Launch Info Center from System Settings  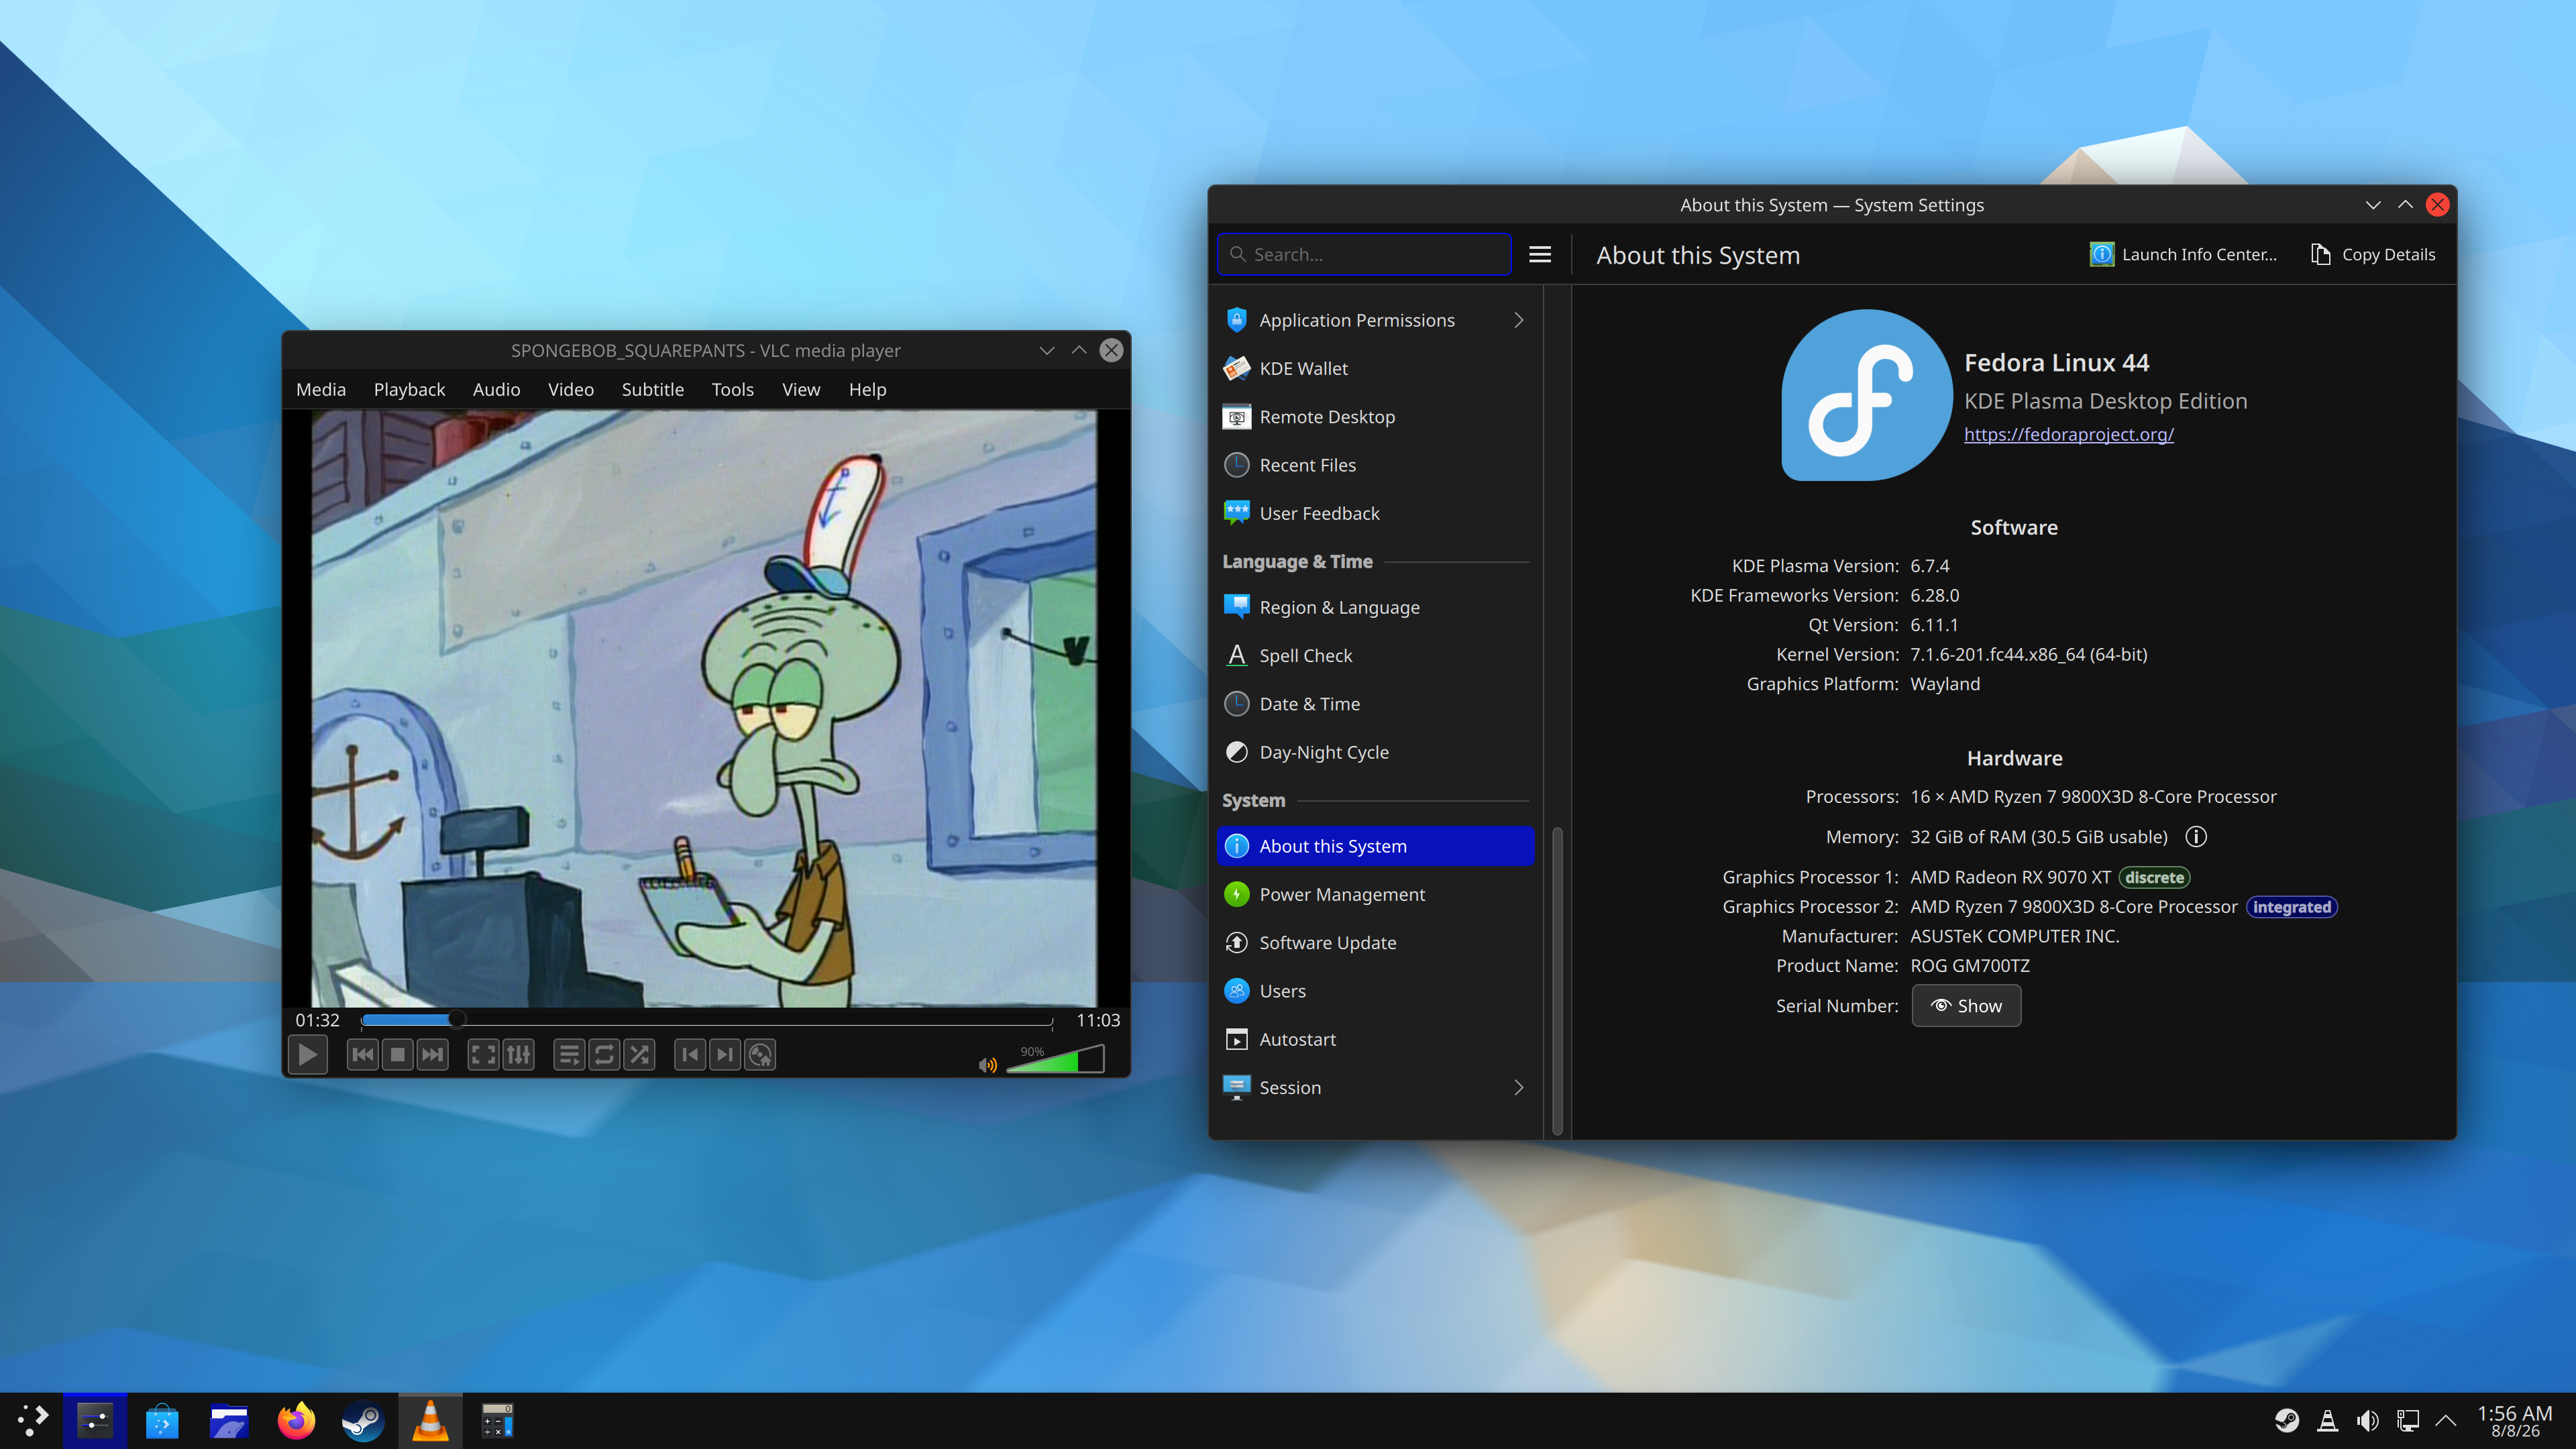point(2183,254)
